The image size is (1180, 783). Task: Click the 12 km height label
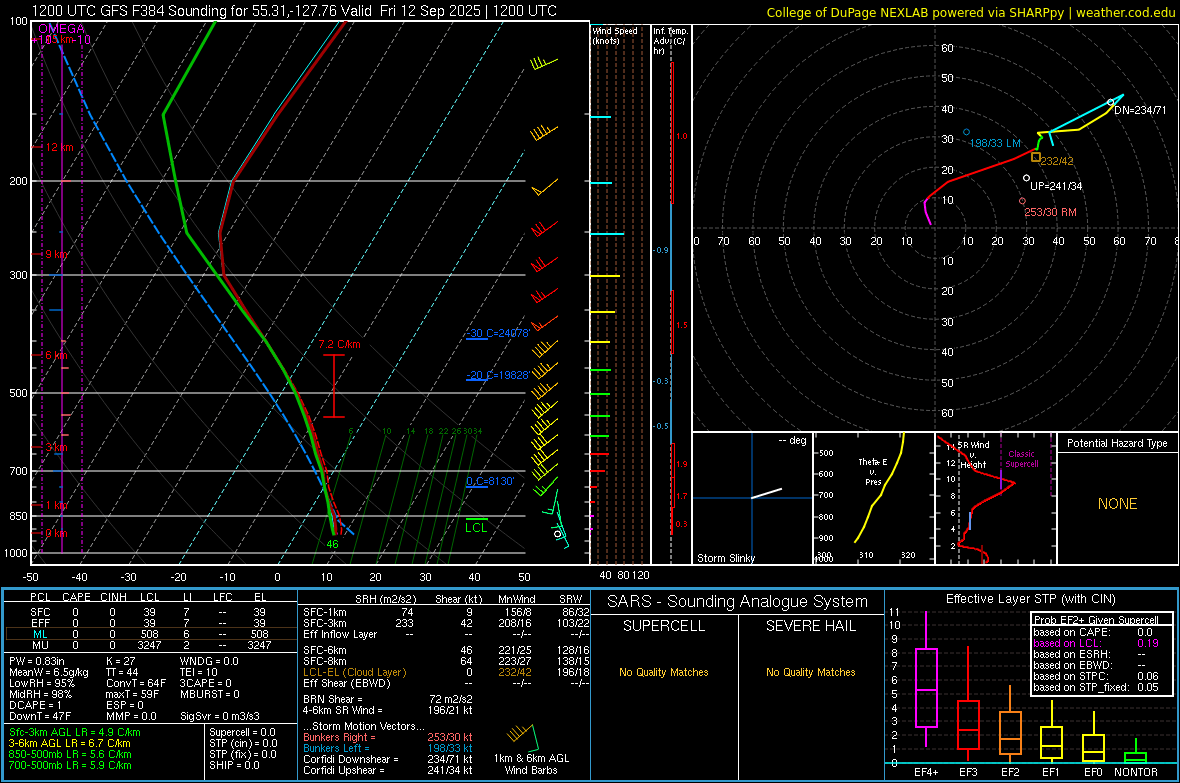pos(59,147)
